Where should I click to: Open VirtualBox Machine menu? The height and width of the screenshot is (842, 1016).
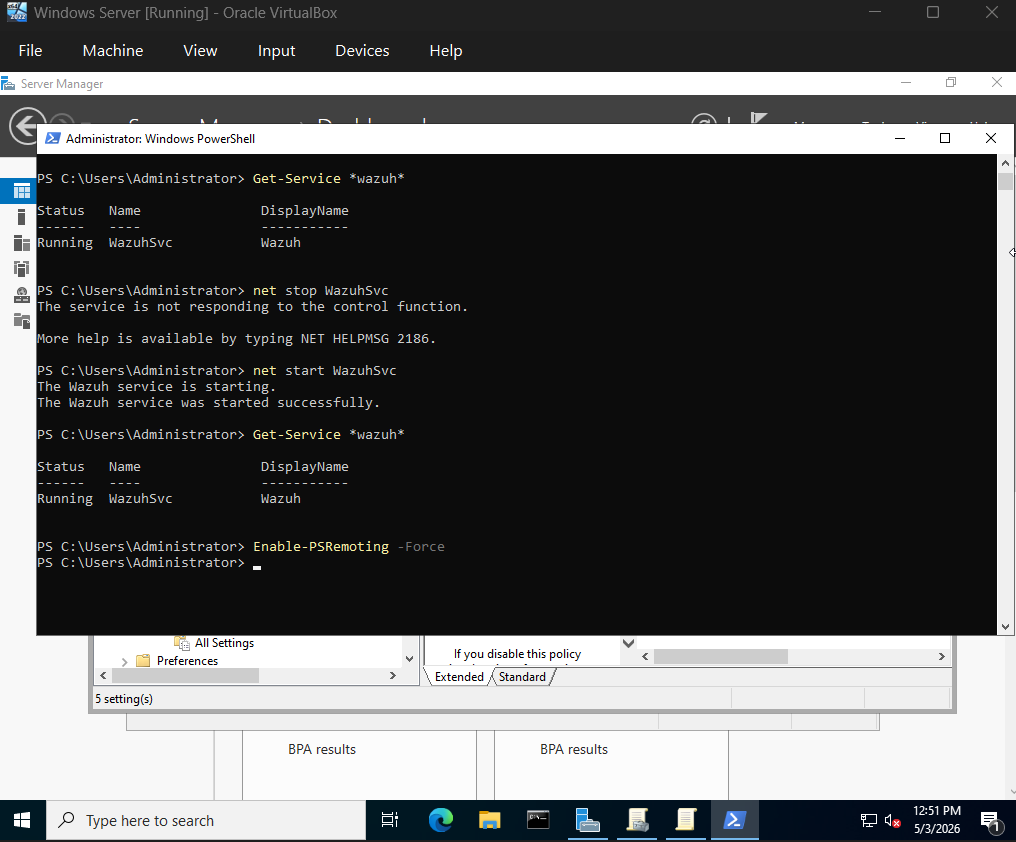coord(113,51)
